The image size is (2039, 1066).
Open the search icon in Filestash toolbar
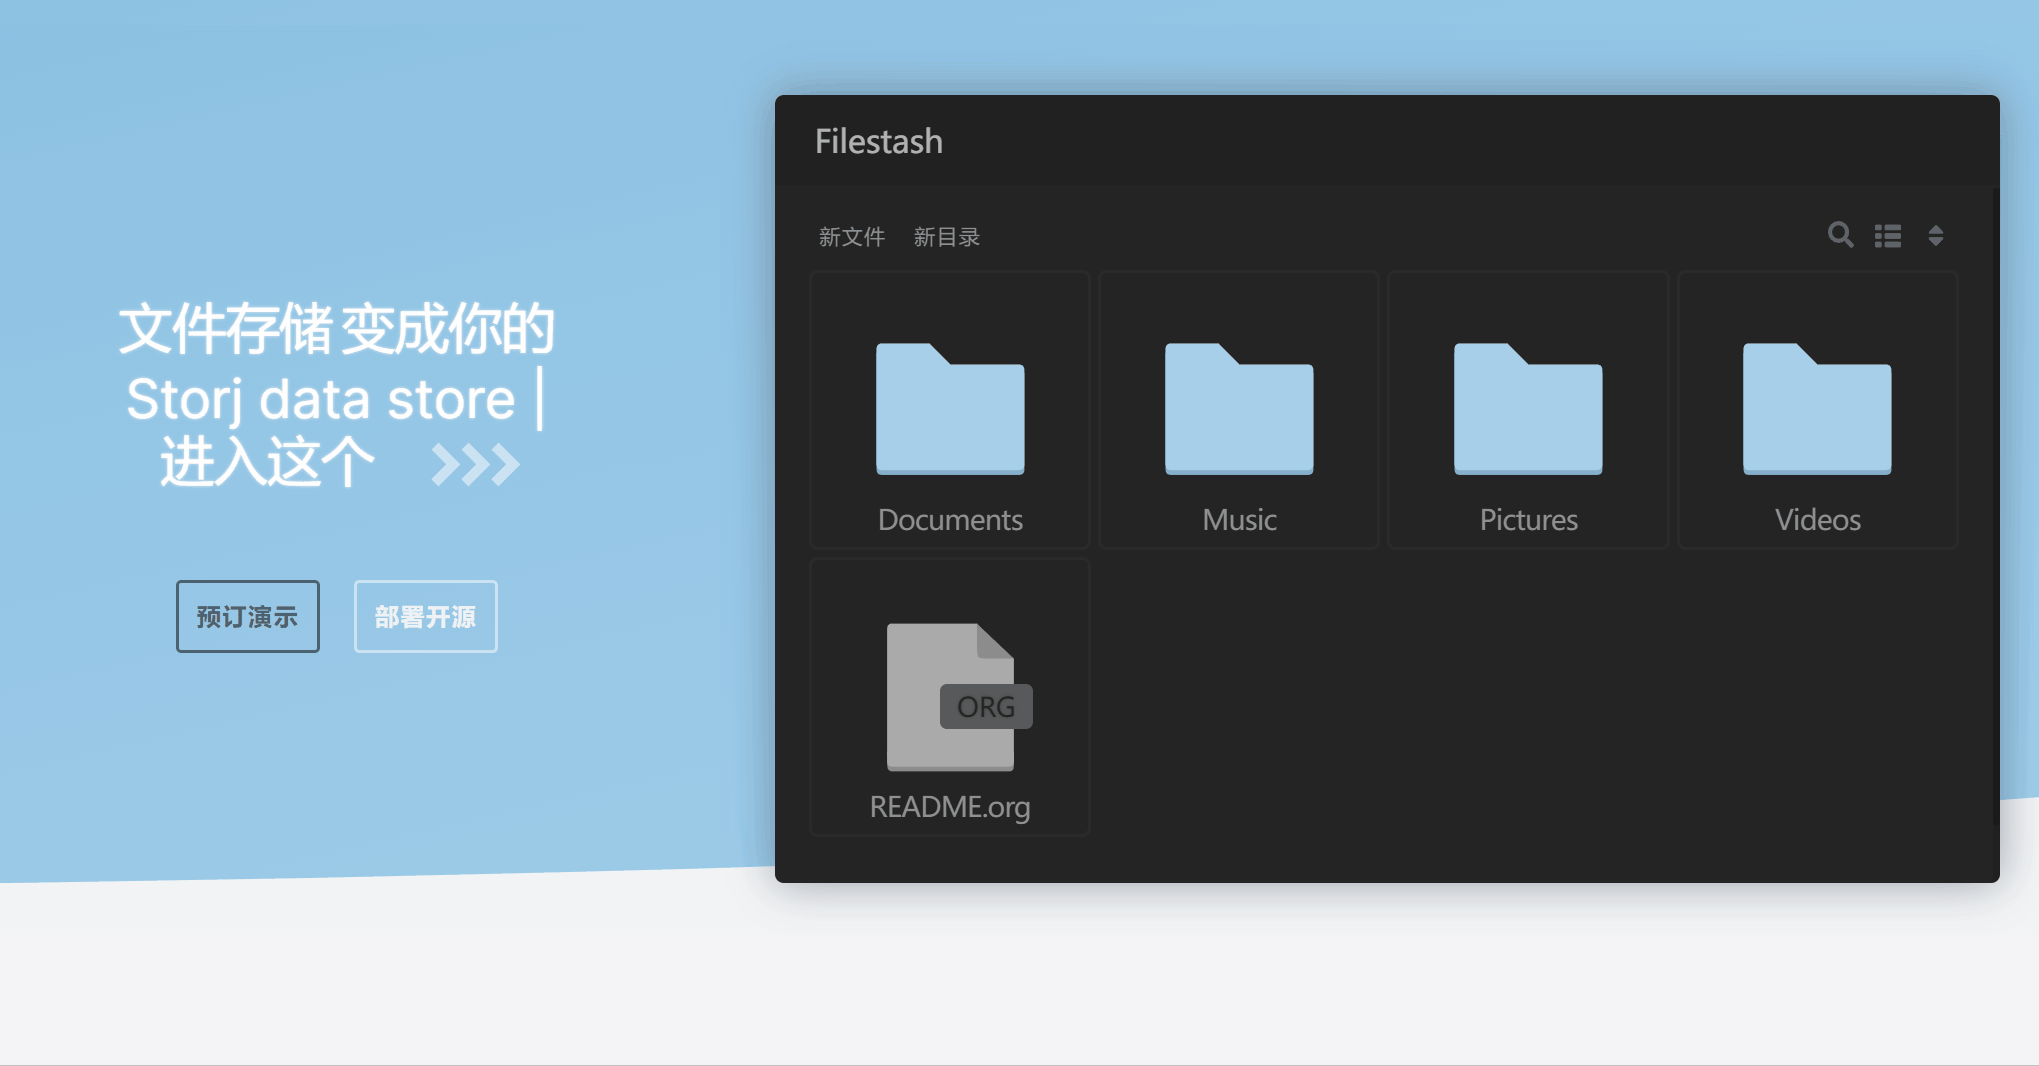(1840, 235)
